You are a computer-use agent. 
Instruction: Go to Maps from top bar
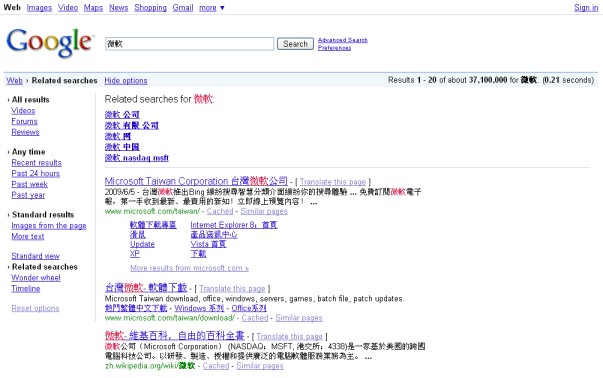(93, 7)
